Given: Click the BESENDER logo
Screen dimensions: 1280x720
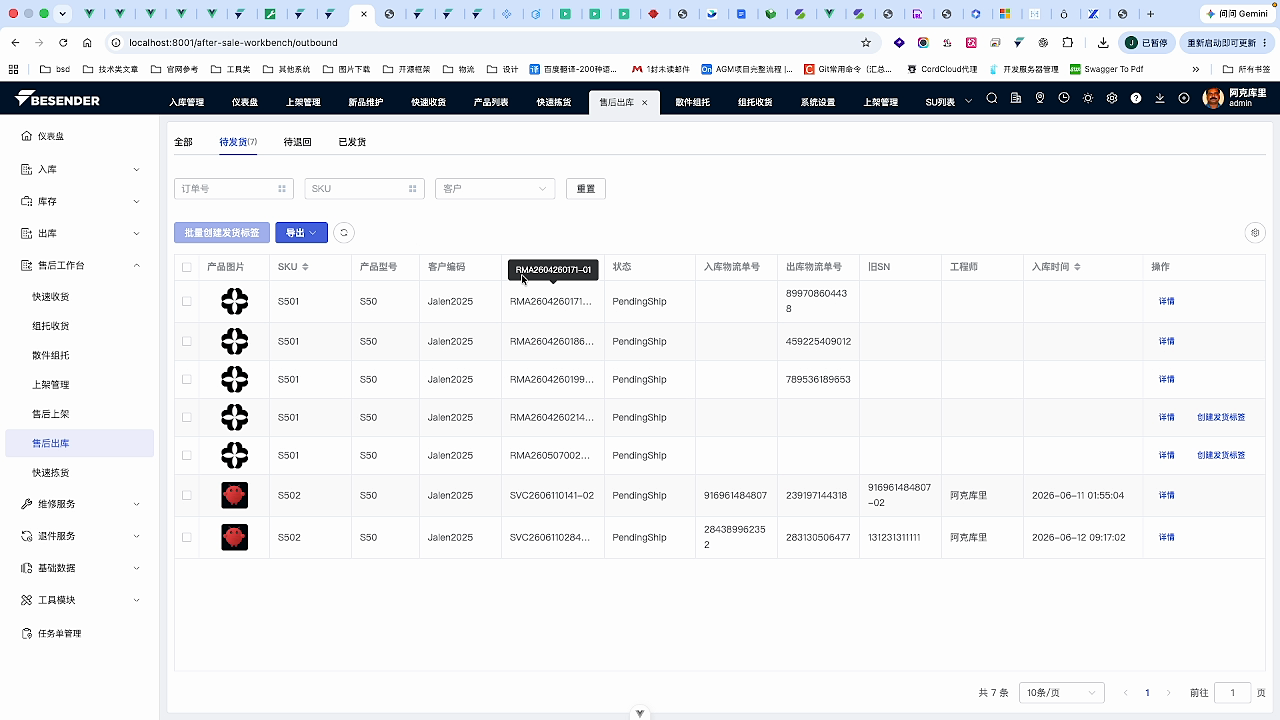Looking at the screenshot, I should (57, 100).
